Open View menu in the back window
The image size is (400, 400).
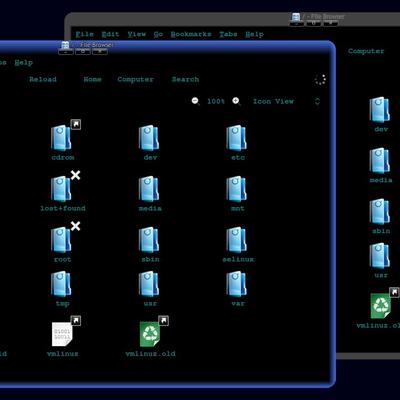point(137,34)
